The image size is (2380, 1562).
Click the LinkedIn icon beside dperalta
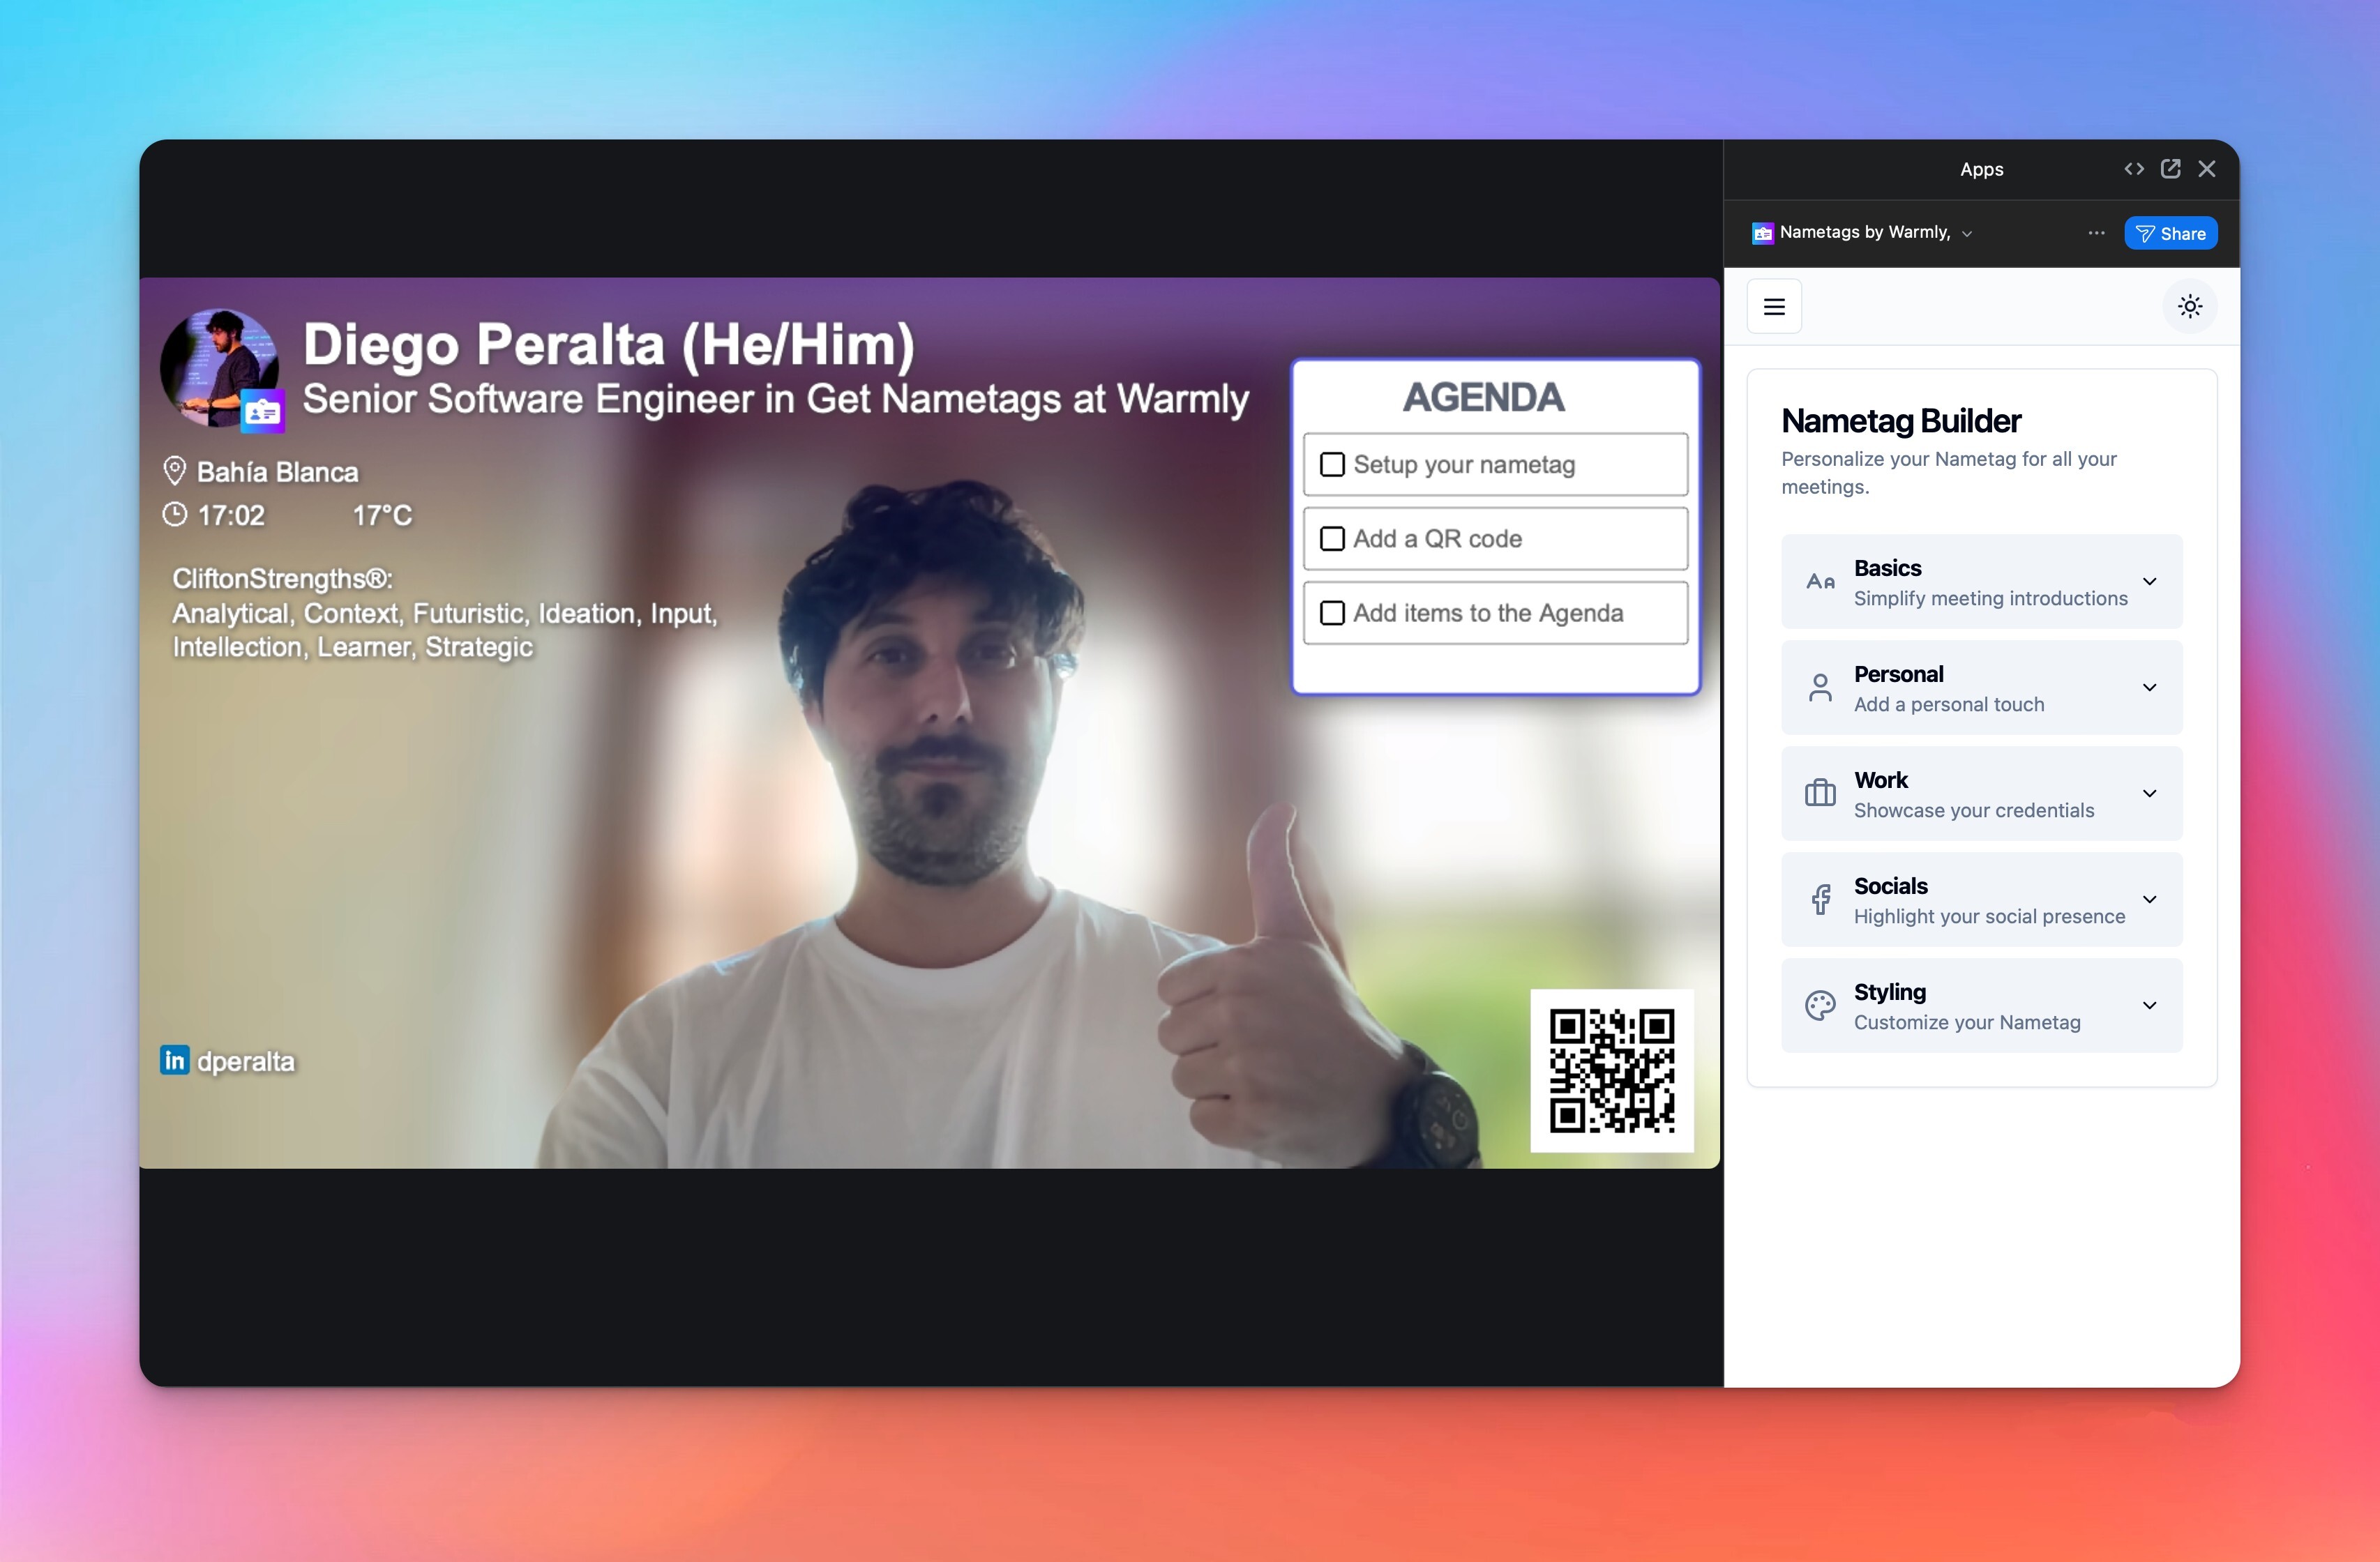(x=174, y=1060)
